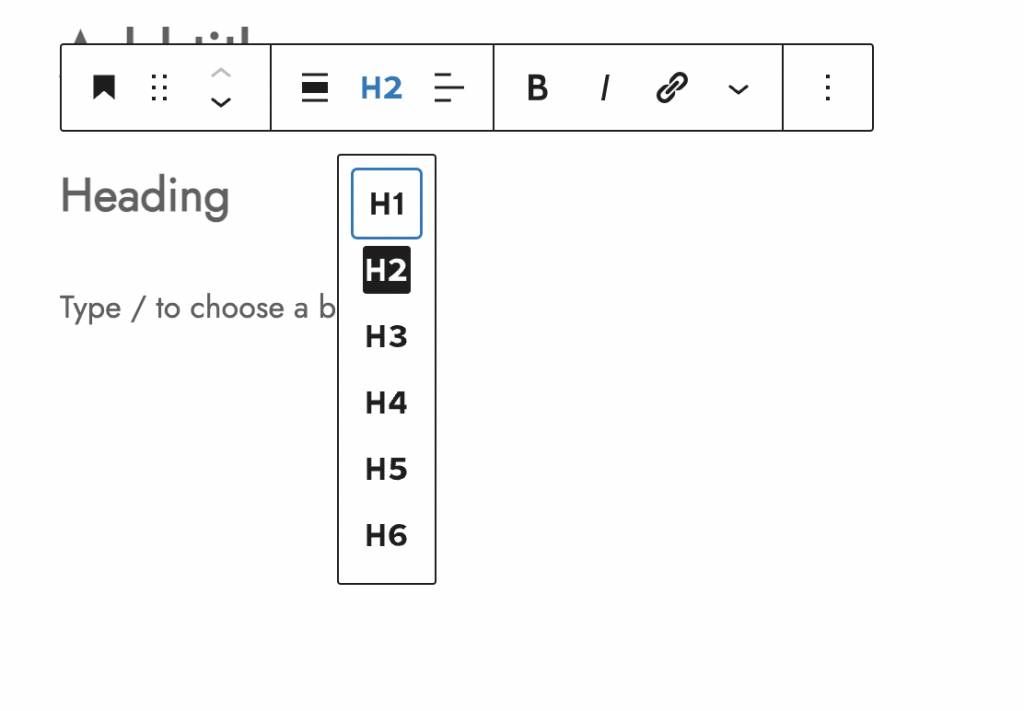Click into the Heading placeholder text
1024x711 pixels.
[x=146, y=196]
